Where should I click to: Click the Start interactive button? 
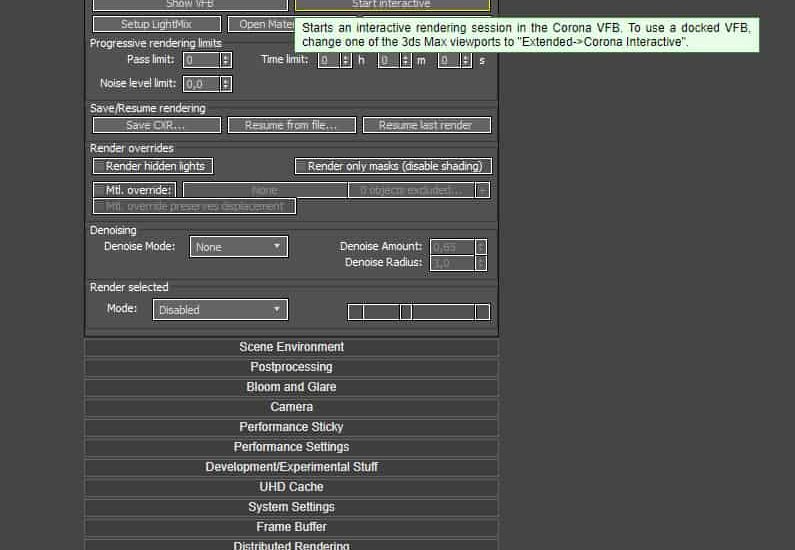(x=392, y=5)
